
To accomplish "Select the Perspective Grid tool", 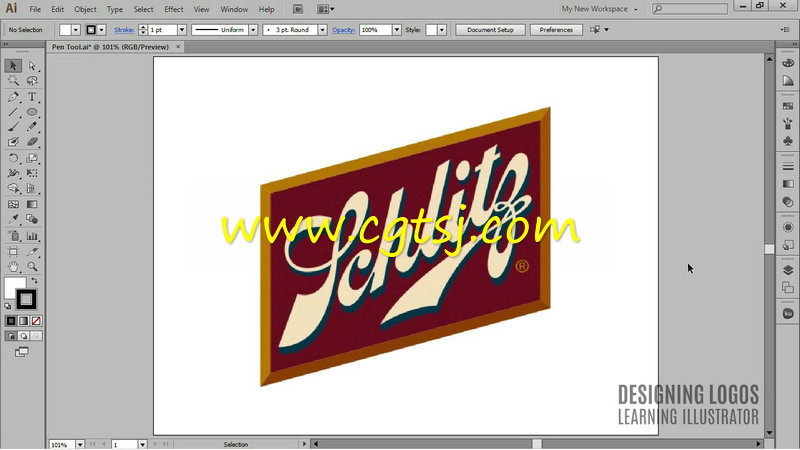I will click(32, 189).
